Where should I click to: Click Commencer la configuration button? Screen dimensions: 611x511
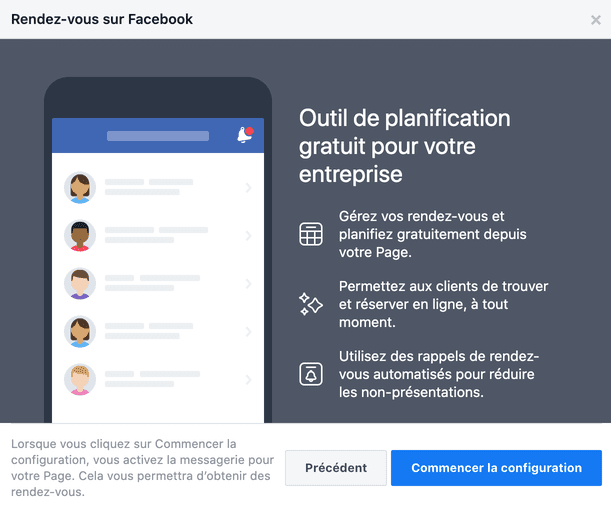click(x=496, y=468)
